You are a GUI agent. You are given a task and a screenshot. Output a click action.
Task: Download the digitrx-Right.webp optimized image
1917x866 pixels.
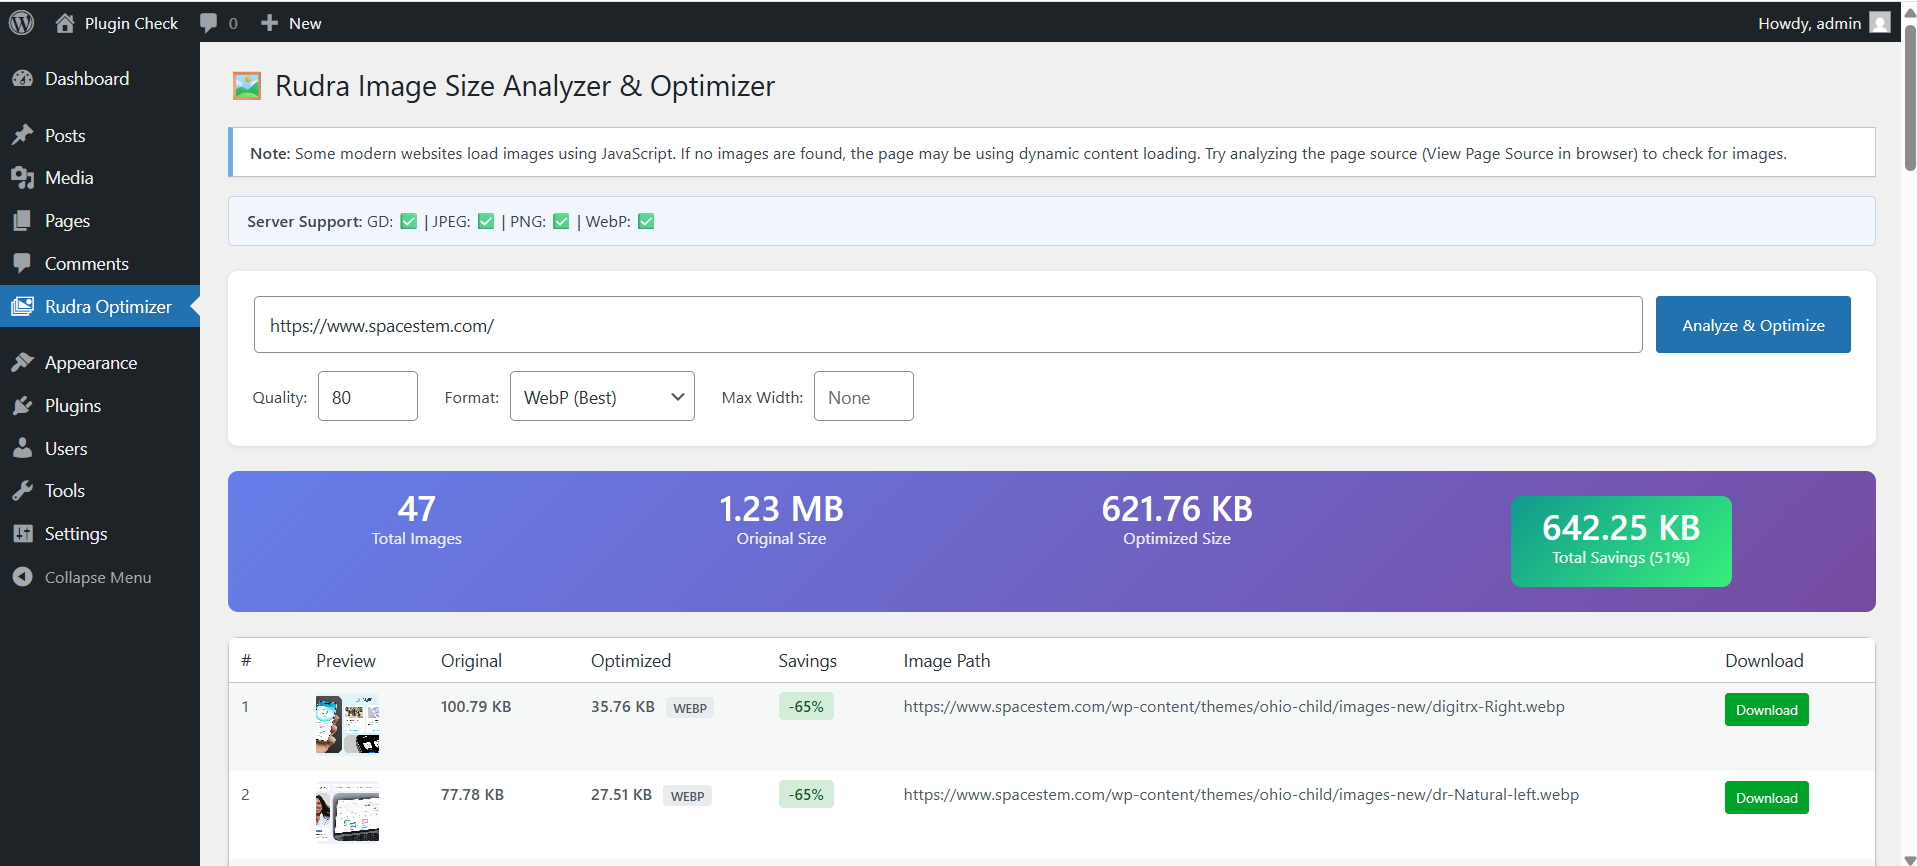tap(1766, 710)
